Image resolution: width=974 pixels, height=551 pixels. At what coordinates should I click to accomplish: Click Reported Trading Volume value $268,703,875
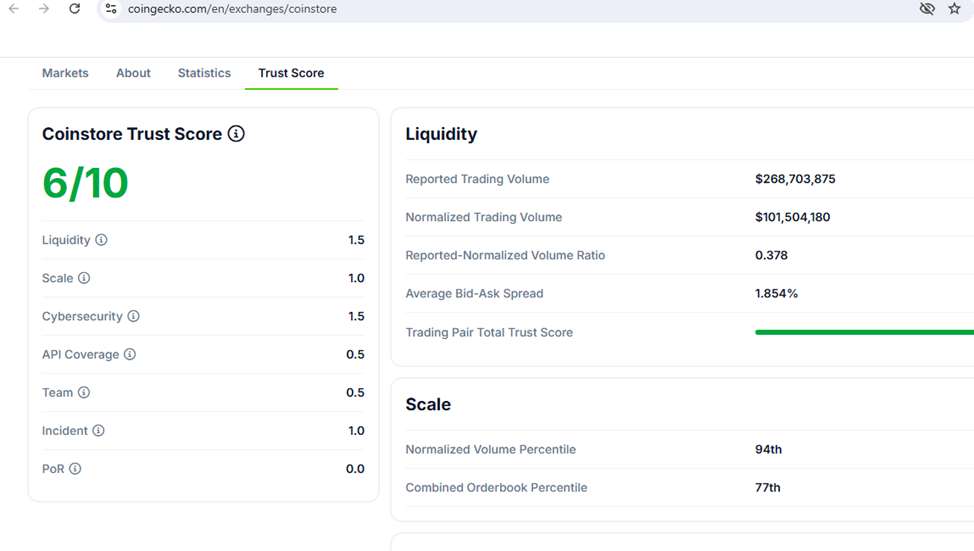pyautogui.click(x=795, y=179)
